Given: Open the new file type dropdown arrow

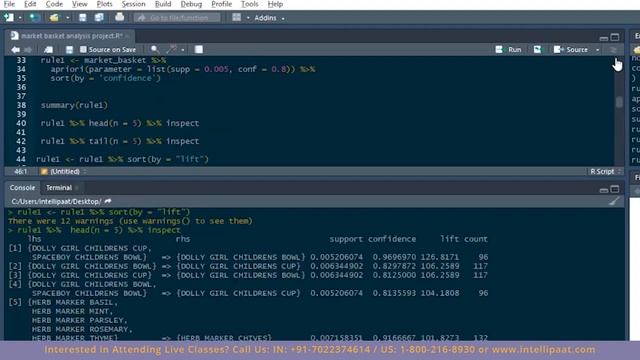Looking at the screenshot, I should (x=20, y=18).
